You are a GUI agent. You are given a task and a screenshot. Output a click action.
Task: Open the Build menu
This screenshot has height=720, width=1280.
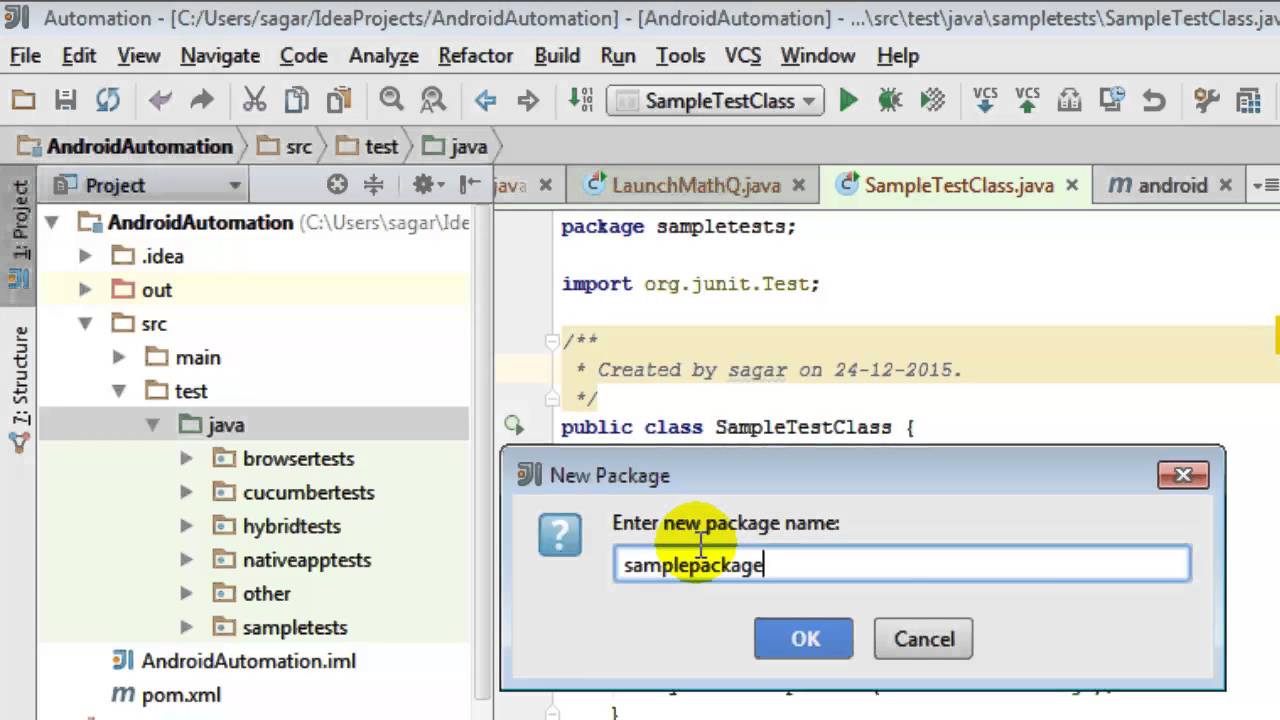click(x=557, y=56)
